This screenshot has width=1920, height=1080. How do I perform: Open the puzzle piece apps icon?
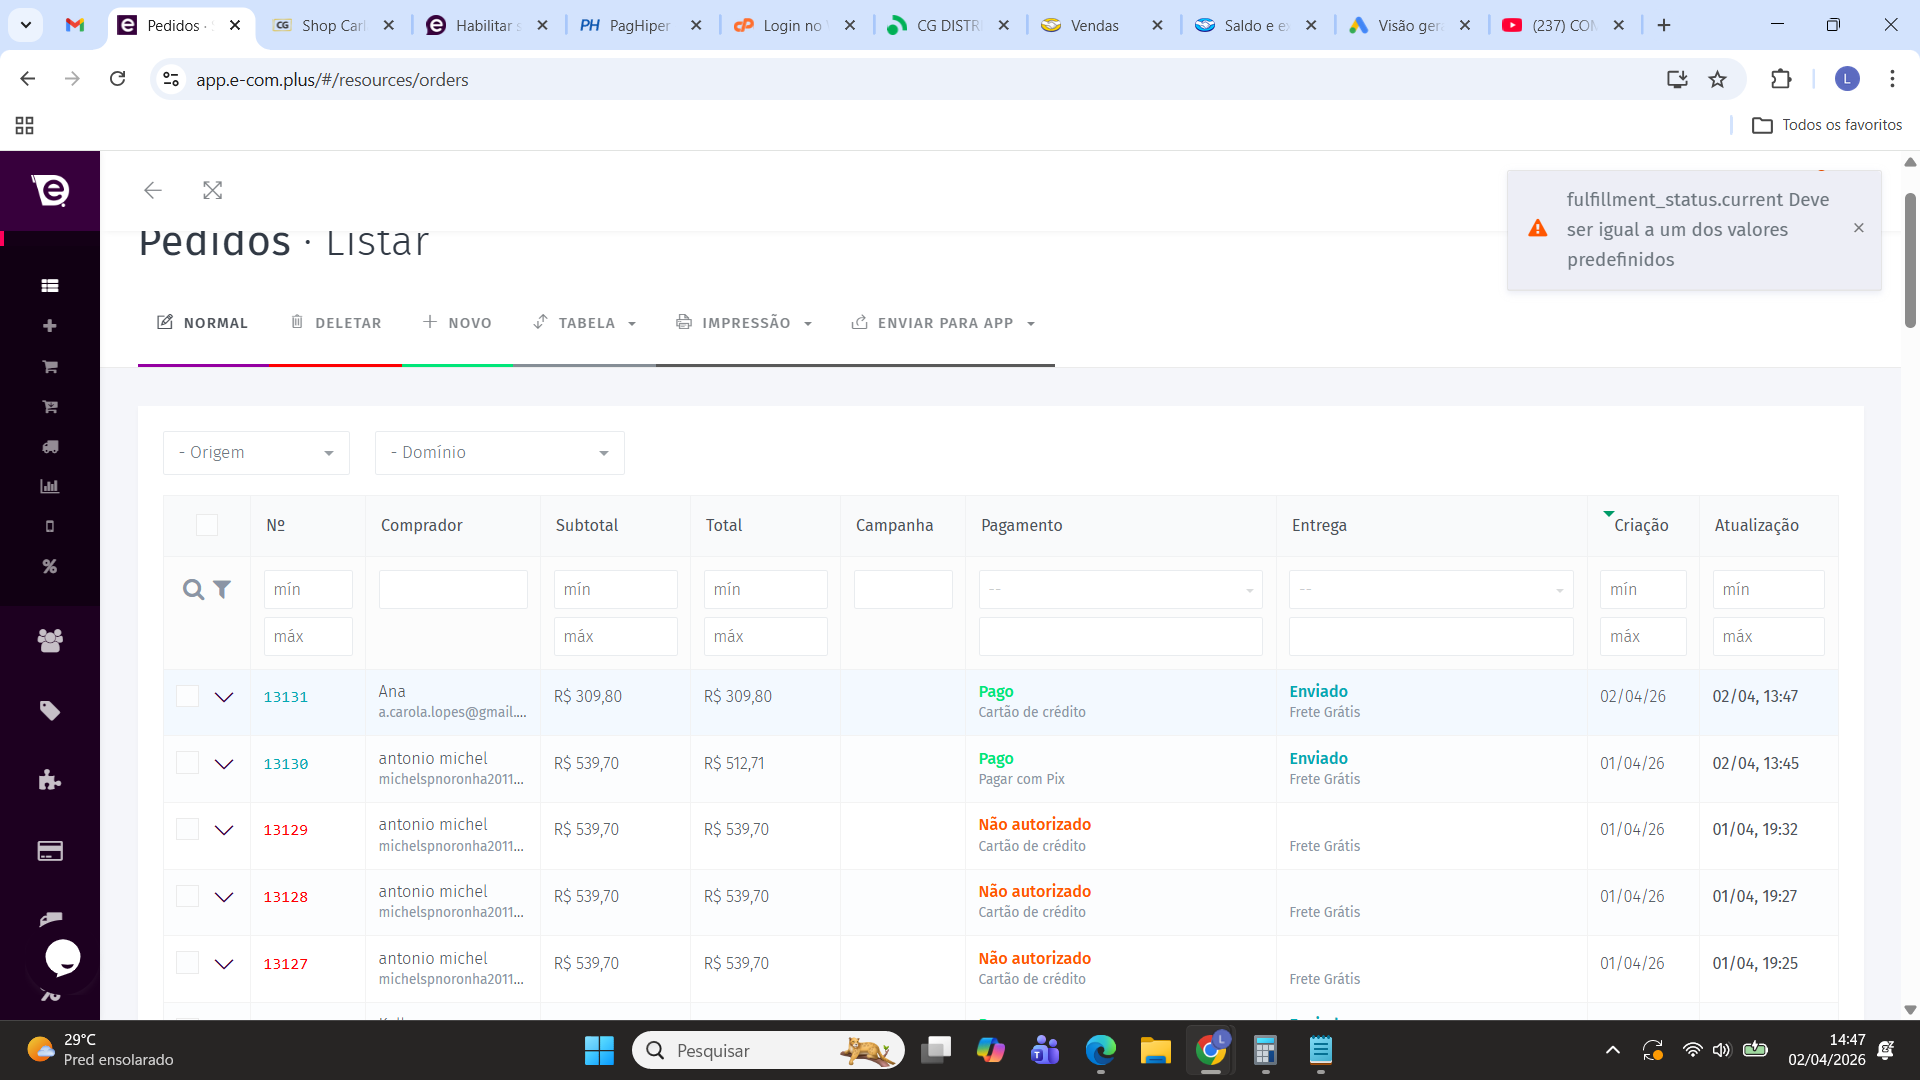(x=50, y=780)
